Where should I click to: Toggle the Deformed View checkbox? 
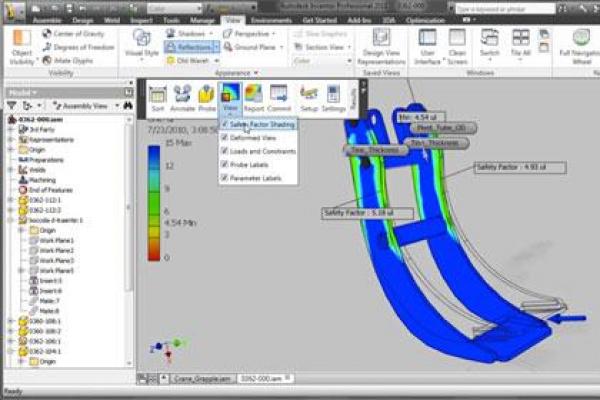click(x=225, y=137)
